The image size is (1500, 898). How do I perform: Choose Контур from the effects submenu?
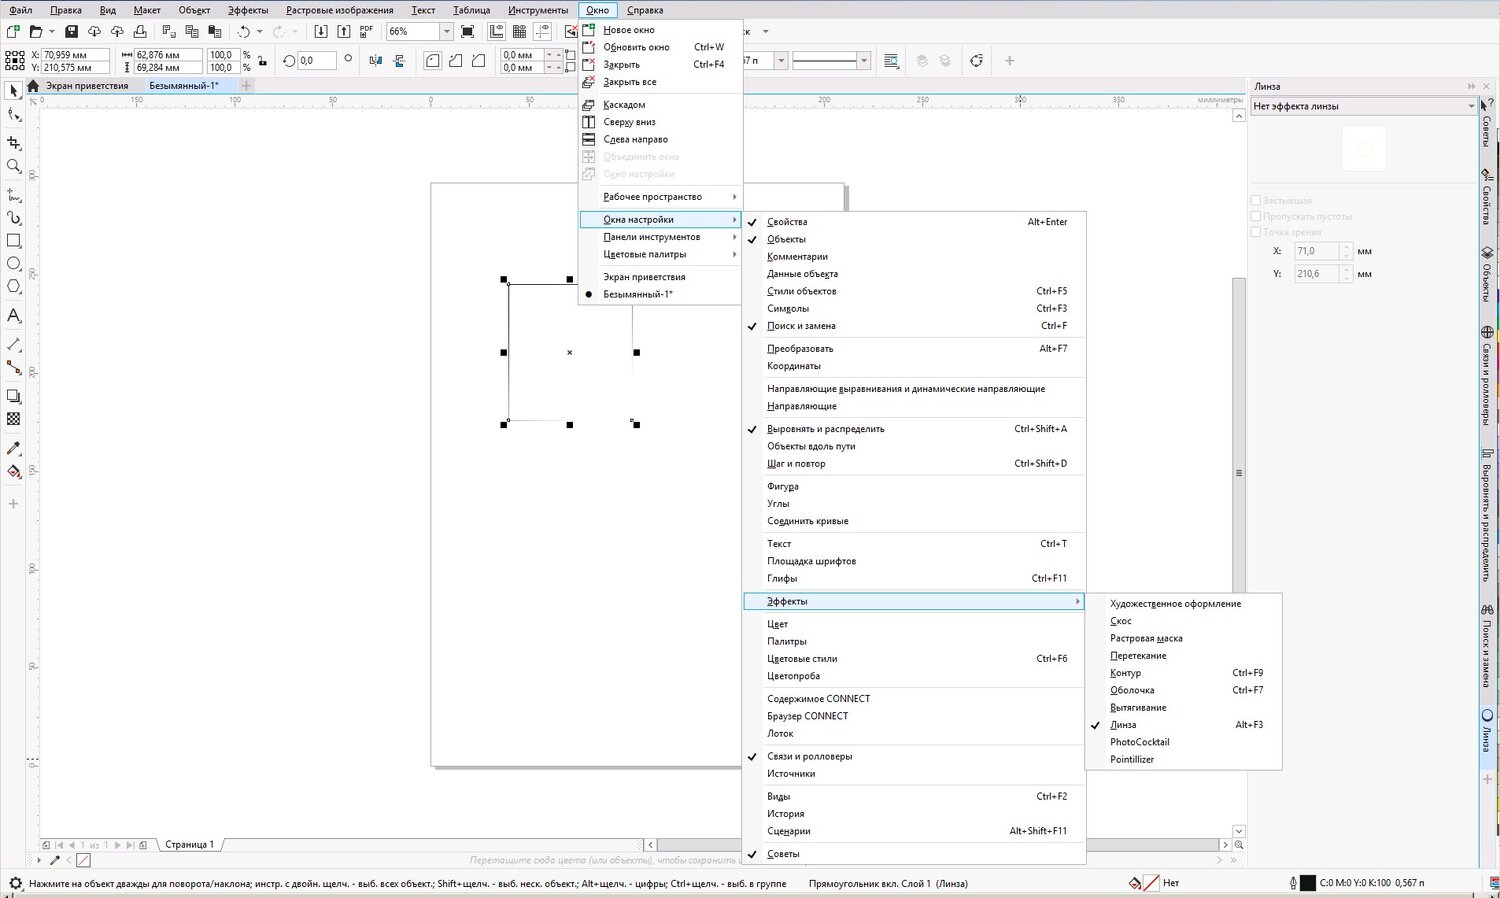click(1125, 673)
